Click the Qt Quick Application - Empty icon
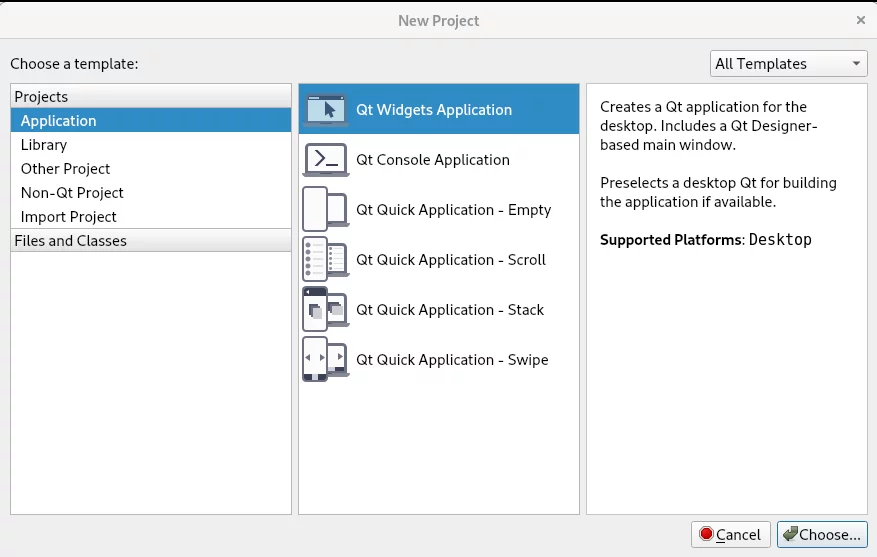 coord(326,209)
